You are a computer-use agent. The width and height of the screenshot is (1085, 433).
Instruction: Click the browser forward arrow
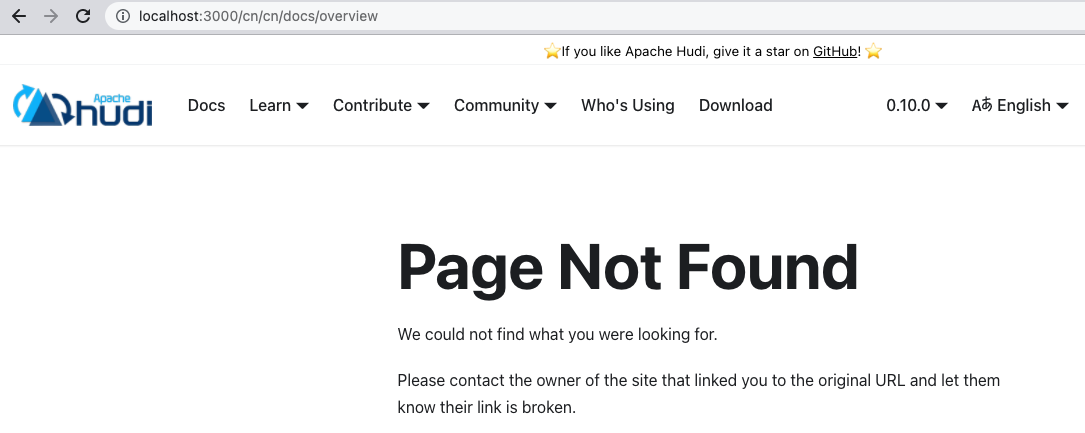click(x=51, y=16)
